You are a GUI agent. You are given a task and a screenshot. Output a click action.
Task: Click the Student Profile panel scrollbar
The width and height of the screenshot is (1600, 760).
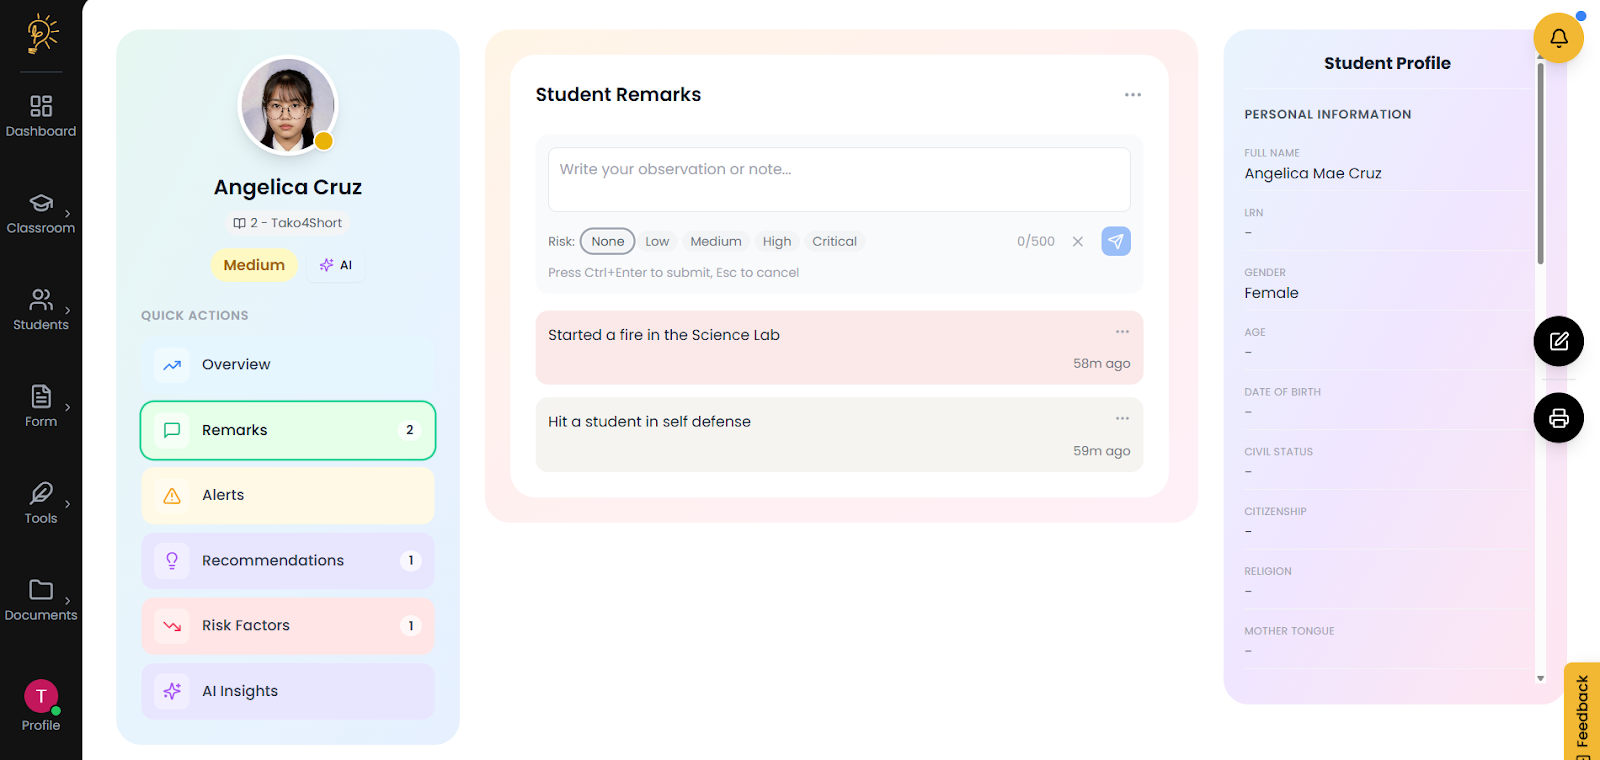coord(1540,164)
